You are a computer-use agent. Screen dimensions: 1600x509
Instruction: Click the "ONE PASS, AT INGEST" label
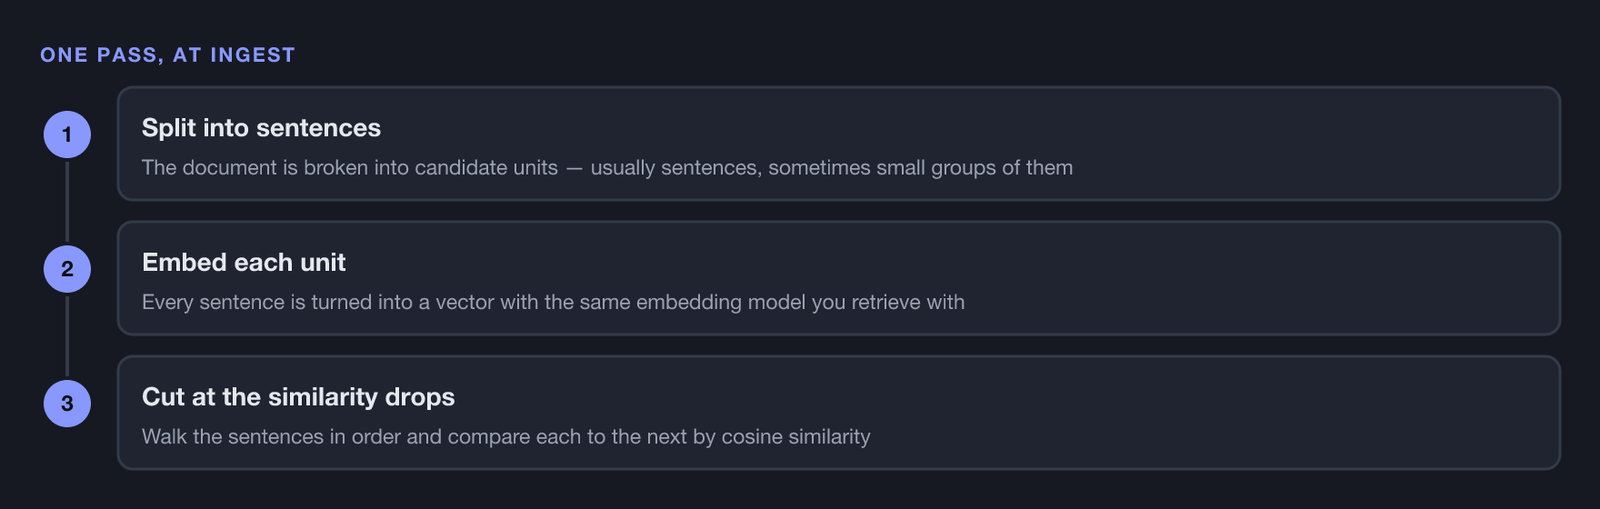[168, 55]
